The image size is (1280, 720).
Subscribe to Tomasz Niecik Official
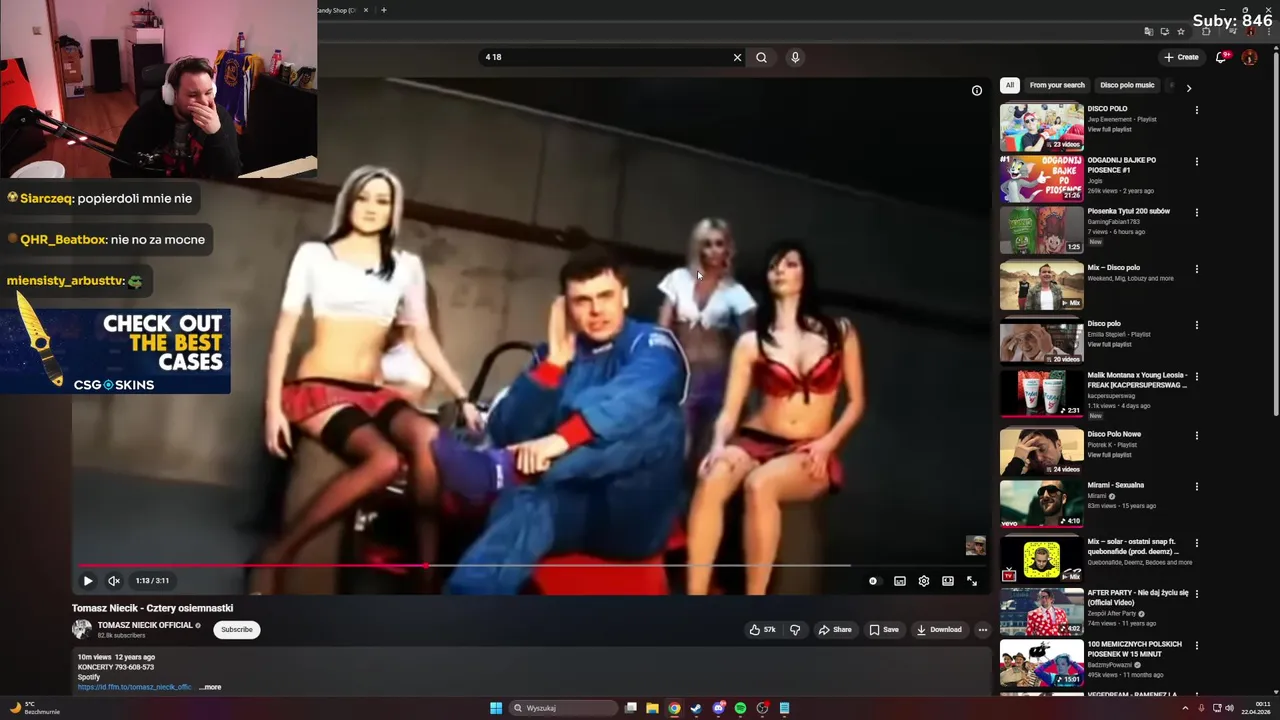(237, 629)
